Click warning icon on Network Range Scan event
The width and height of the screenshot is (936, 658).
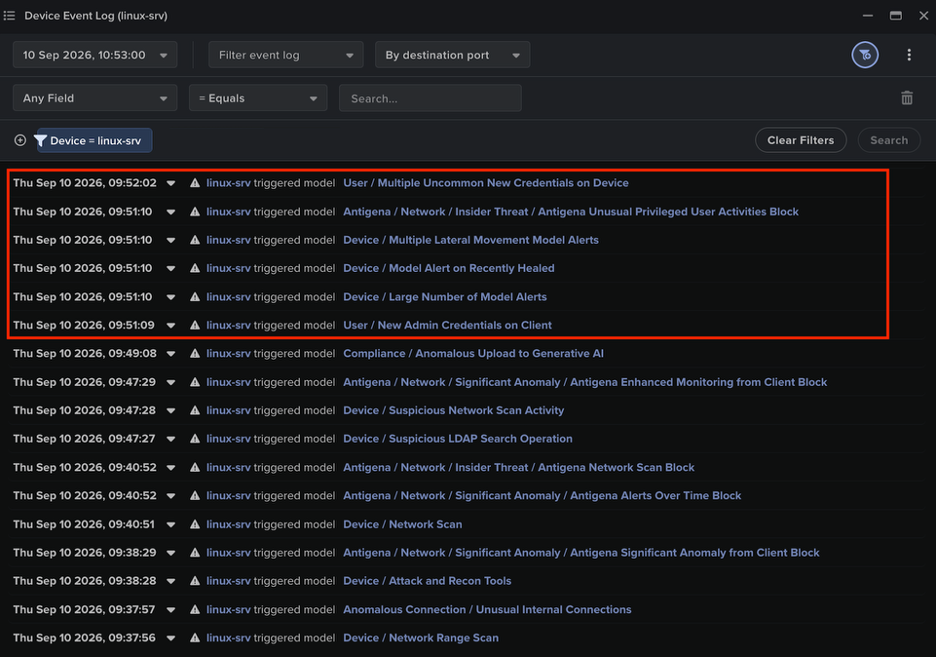pyautogui.click(x=195, y=638)
